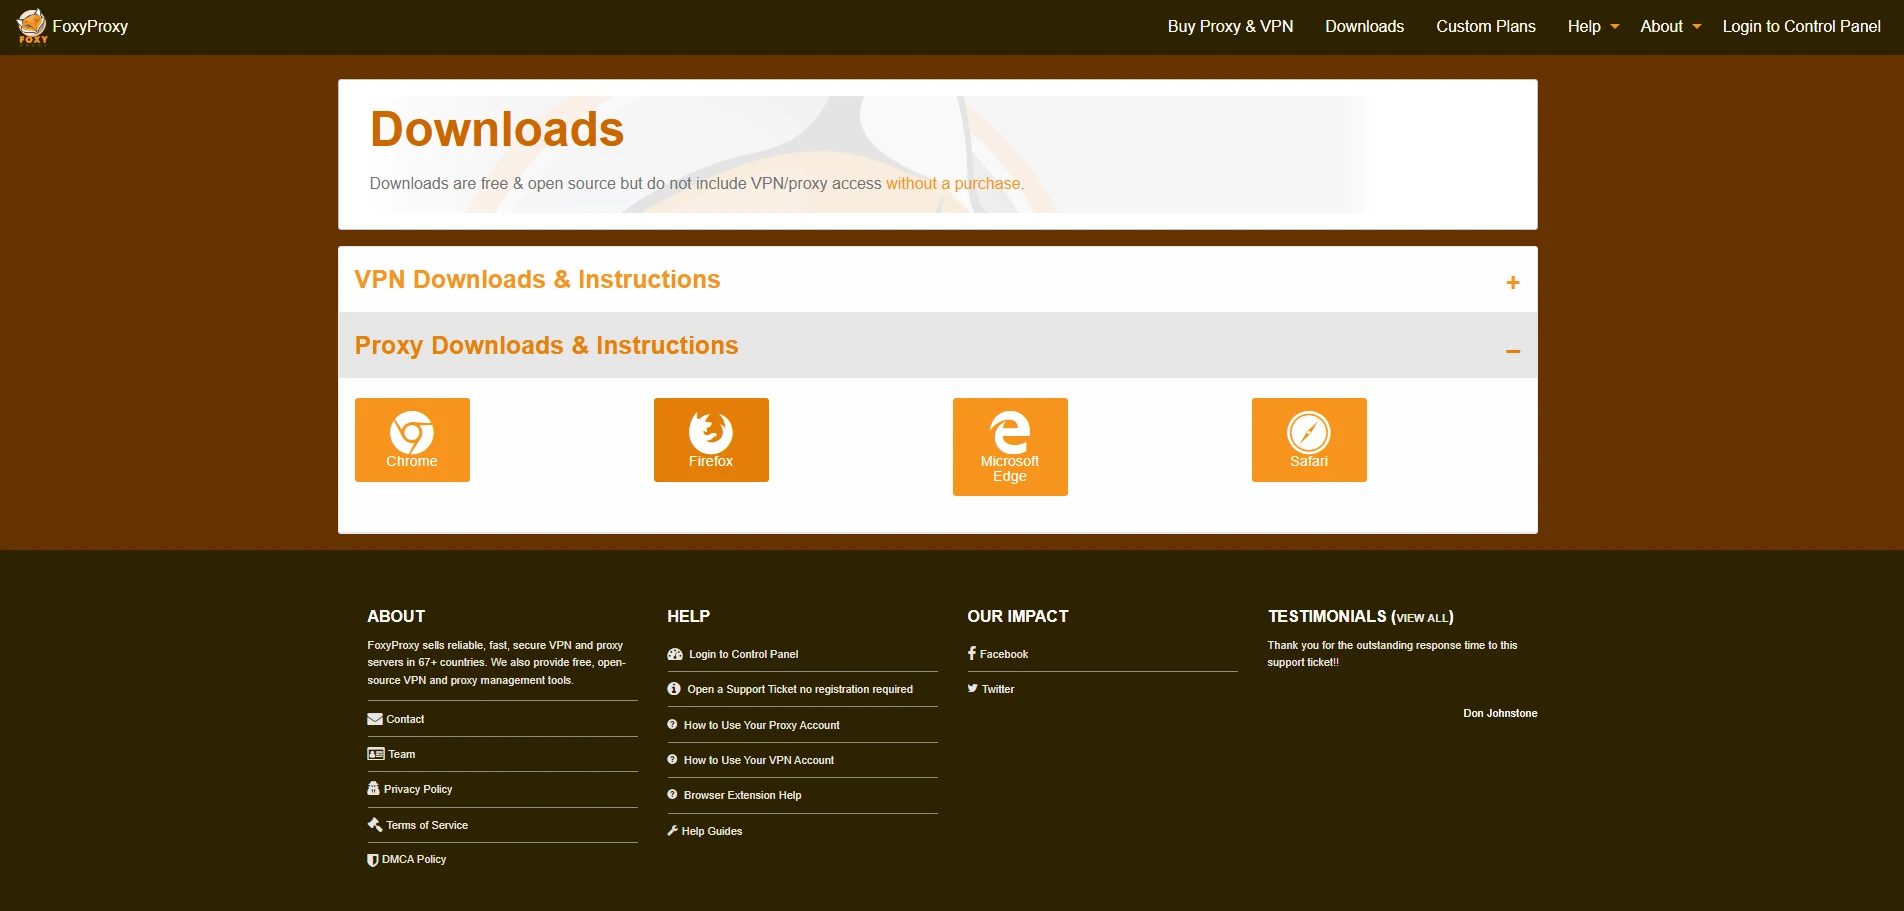Click the gavel icon beside Terms of Service
This screenshot has width=1904, height=911.
(375, 825)
